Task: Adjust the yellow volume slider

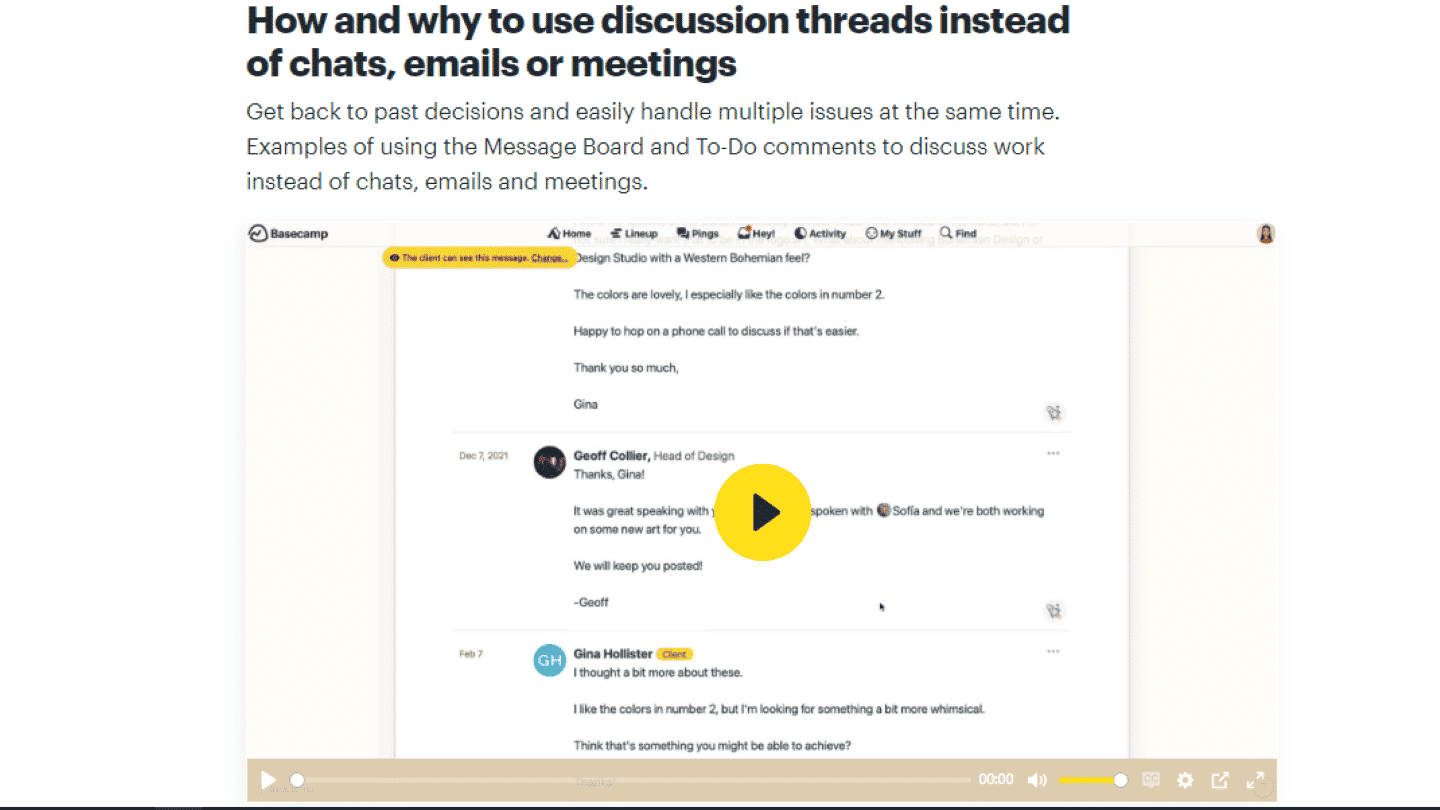Action: tap(1092, 780)
